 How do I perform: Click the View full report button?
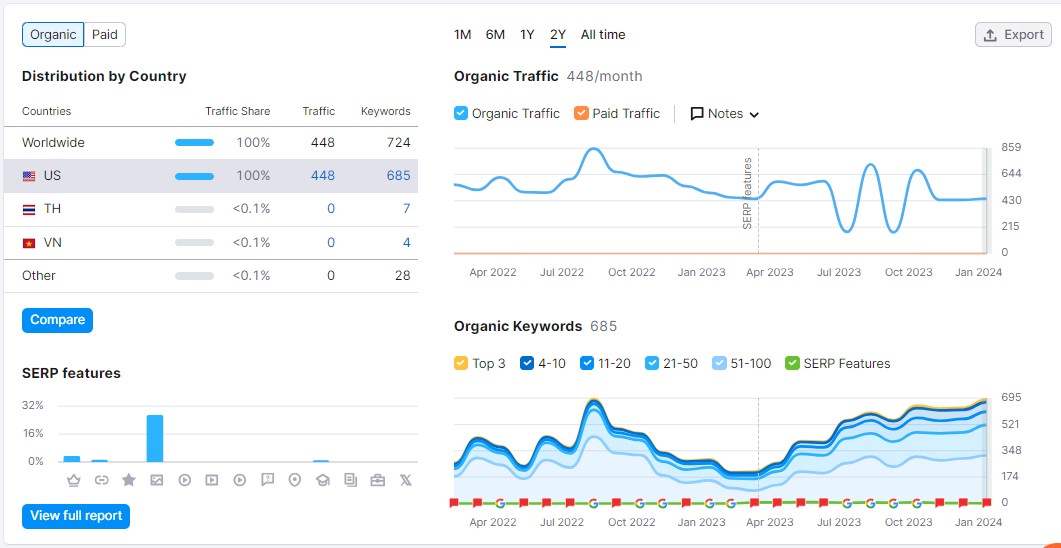[x=76, y=516]
